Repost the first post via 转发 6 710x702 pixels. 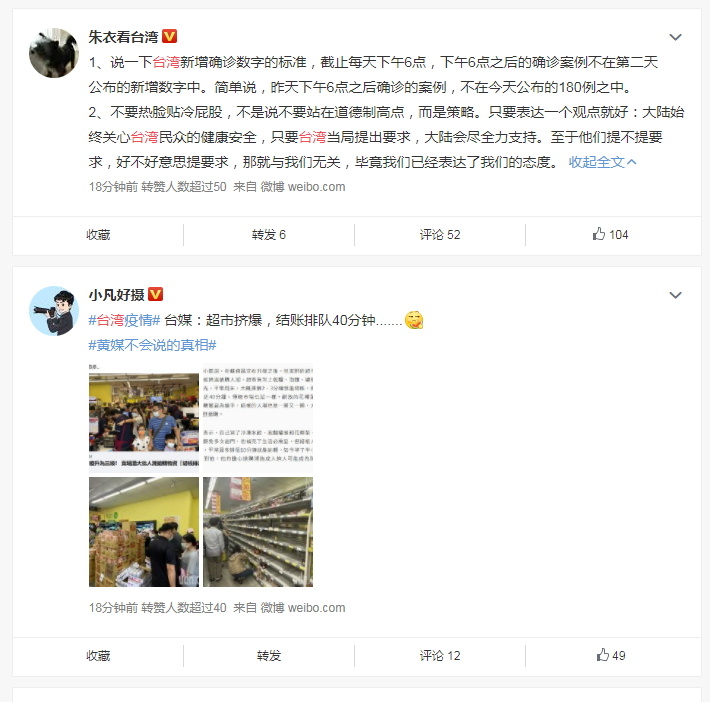269,235
